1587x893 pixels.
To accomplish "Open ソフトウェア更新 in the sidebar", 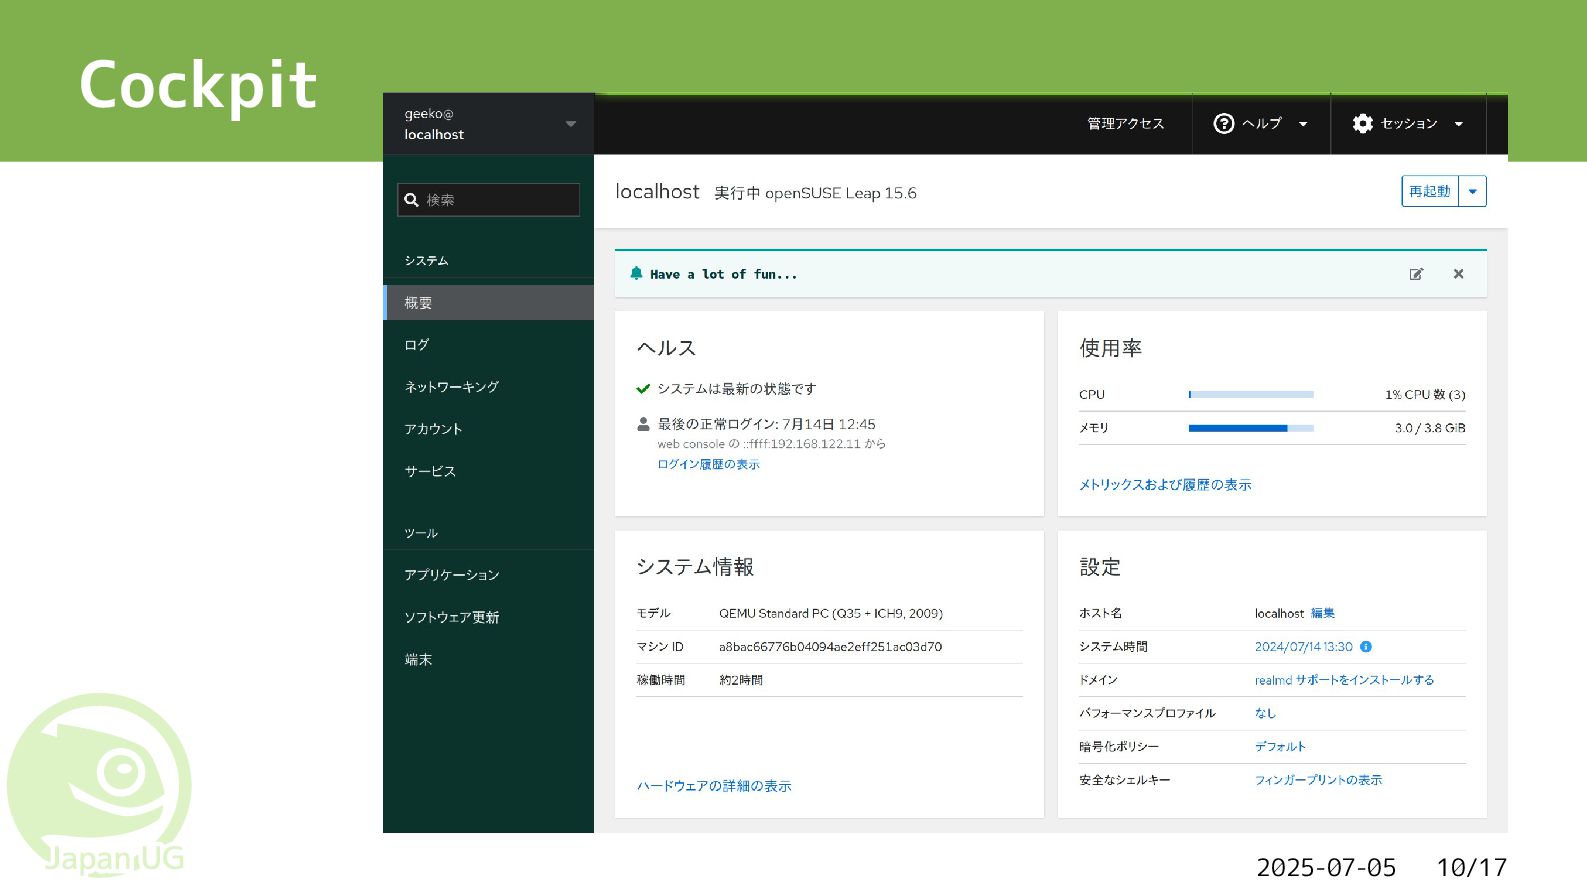I will pos(488,617).
